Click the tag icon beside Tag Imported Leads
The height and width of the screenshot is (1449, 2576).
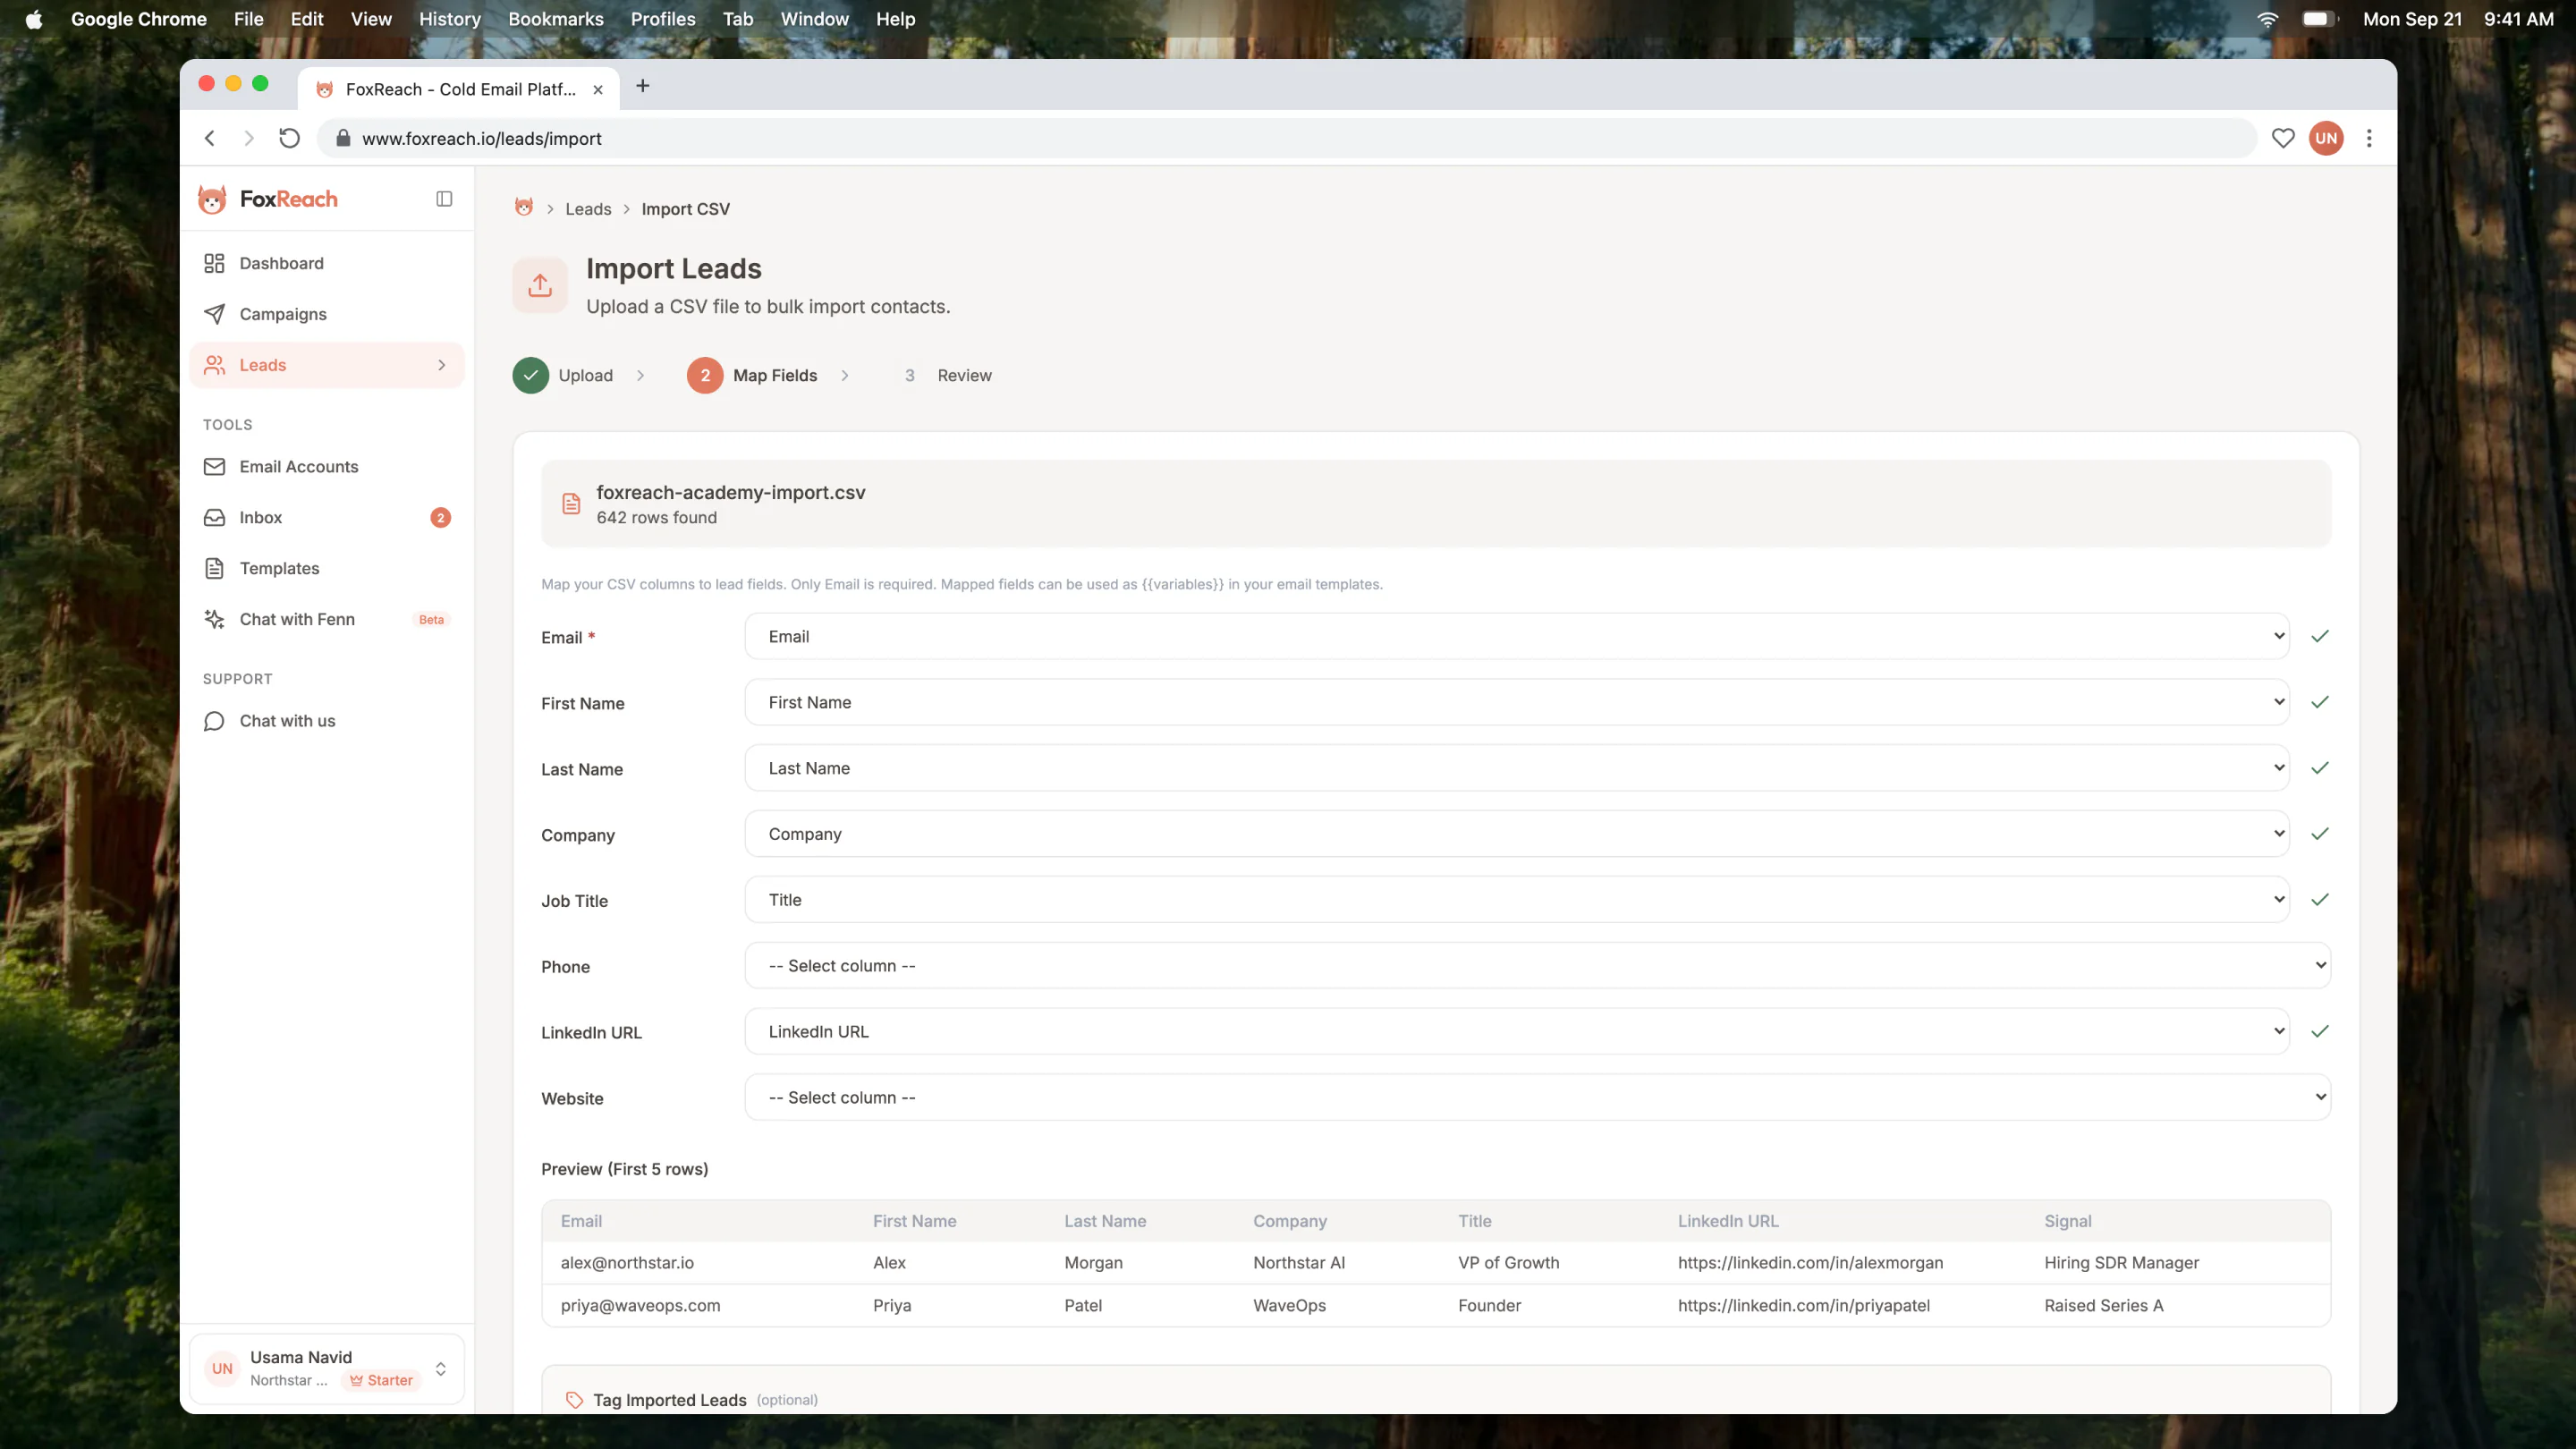click(574, 1400)
